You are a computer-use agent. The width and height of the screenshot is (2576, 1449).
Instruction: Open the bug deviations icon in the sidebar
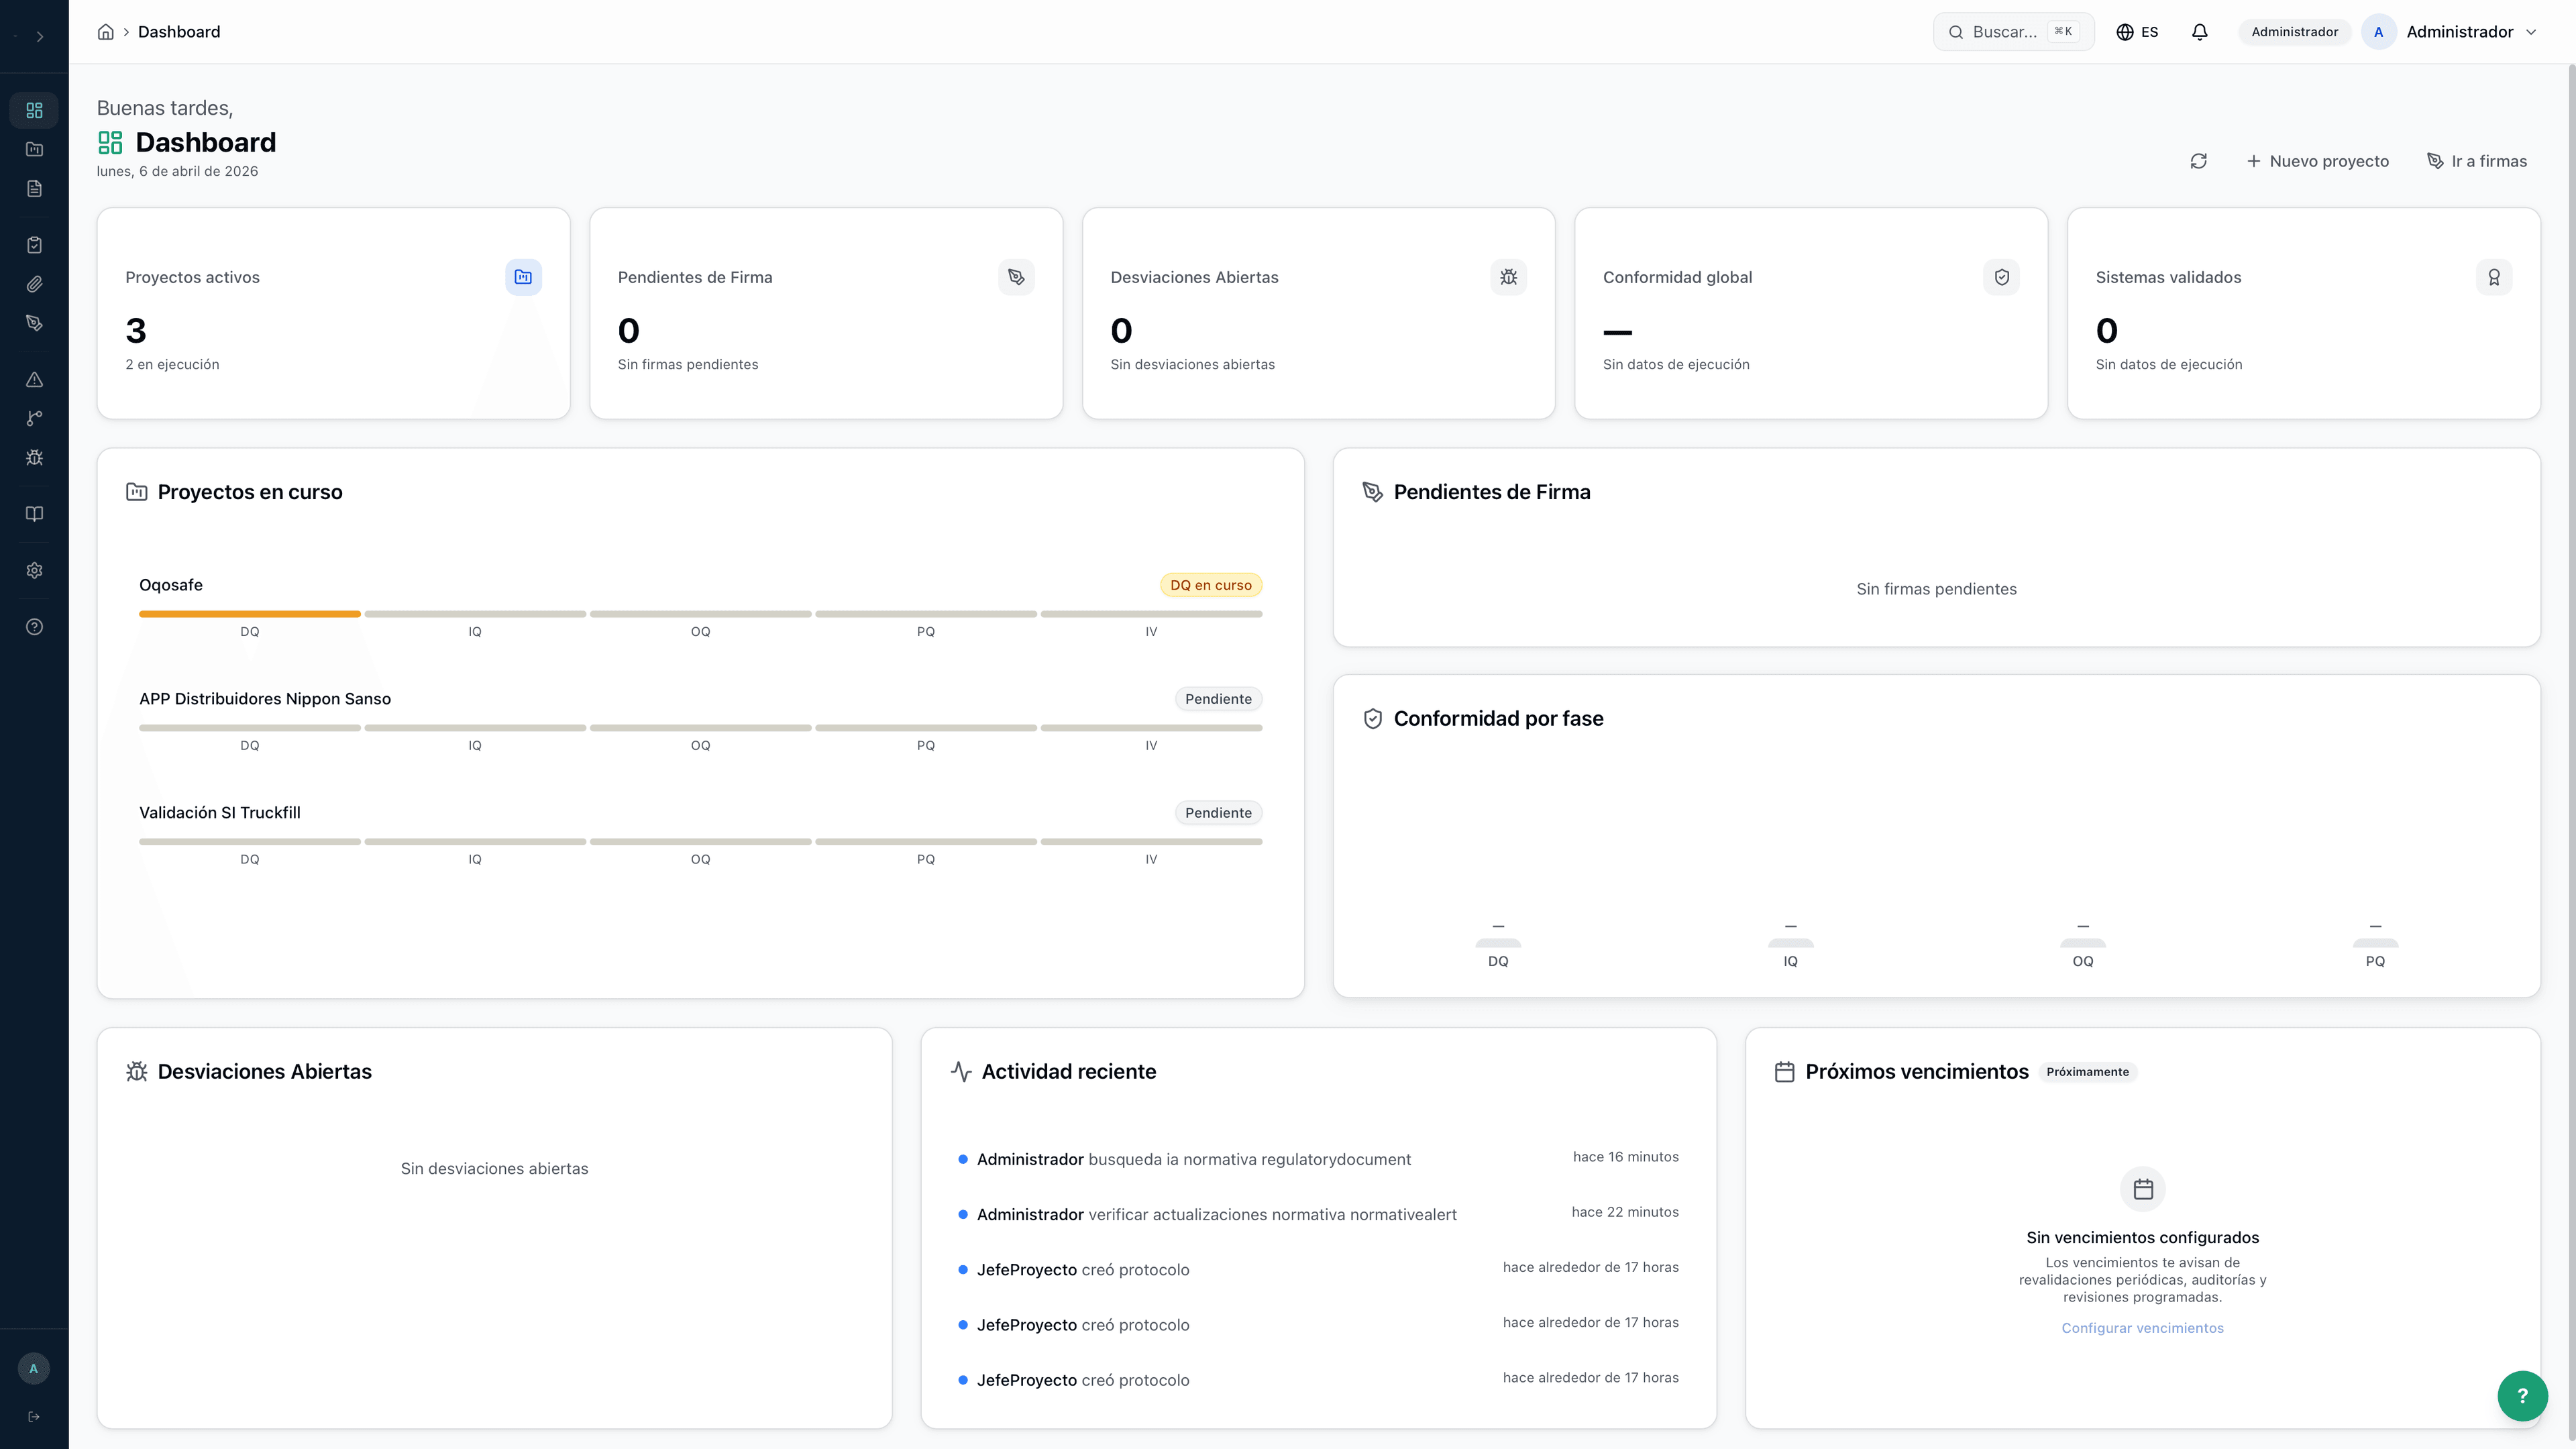(x=34, y=457)
